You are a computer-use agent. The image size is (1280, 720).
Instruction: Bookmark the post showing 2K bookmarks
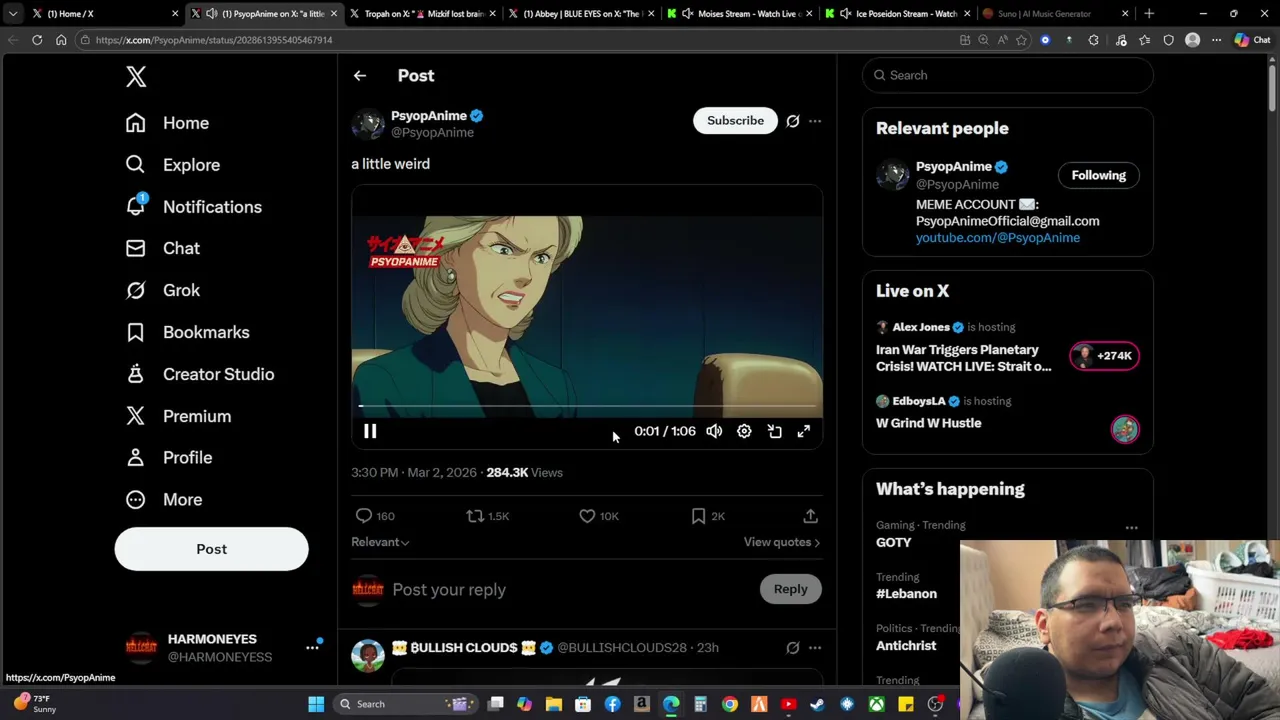(698, 516)
